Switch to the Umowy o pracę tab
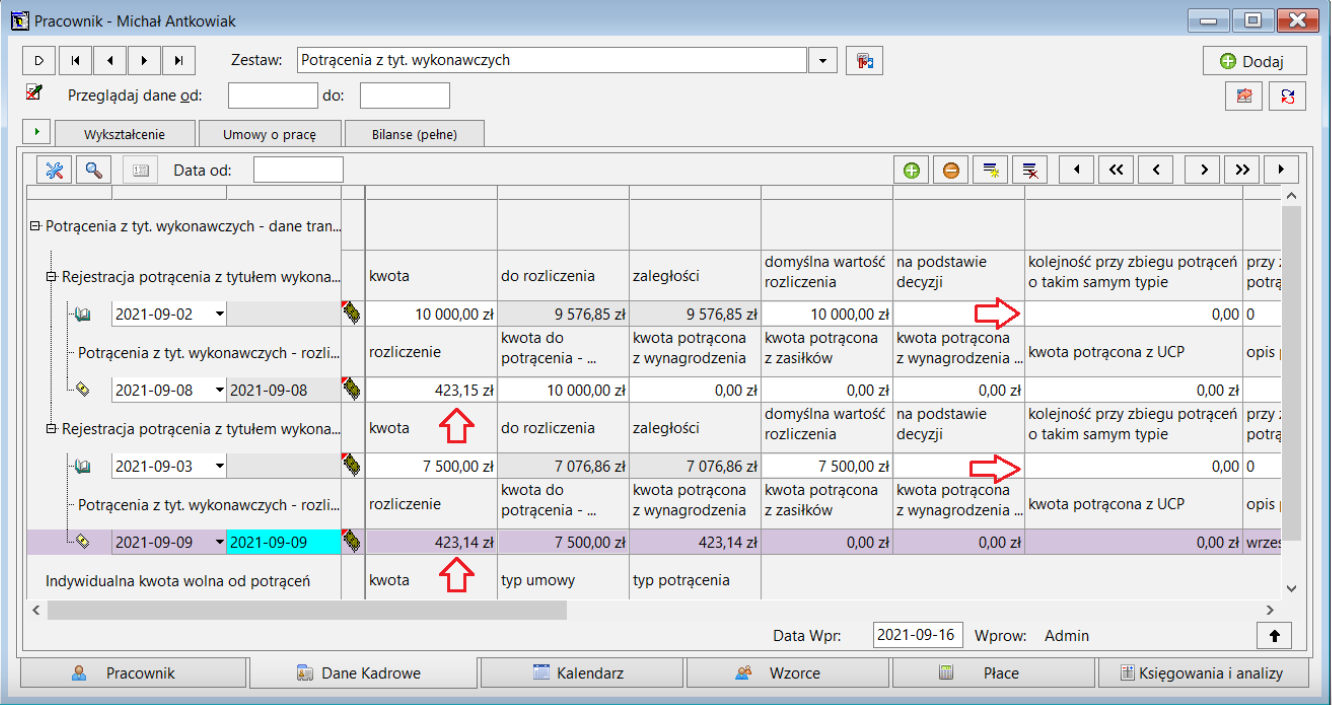This screenshot has height=705, width=1332. coord(271,134)
